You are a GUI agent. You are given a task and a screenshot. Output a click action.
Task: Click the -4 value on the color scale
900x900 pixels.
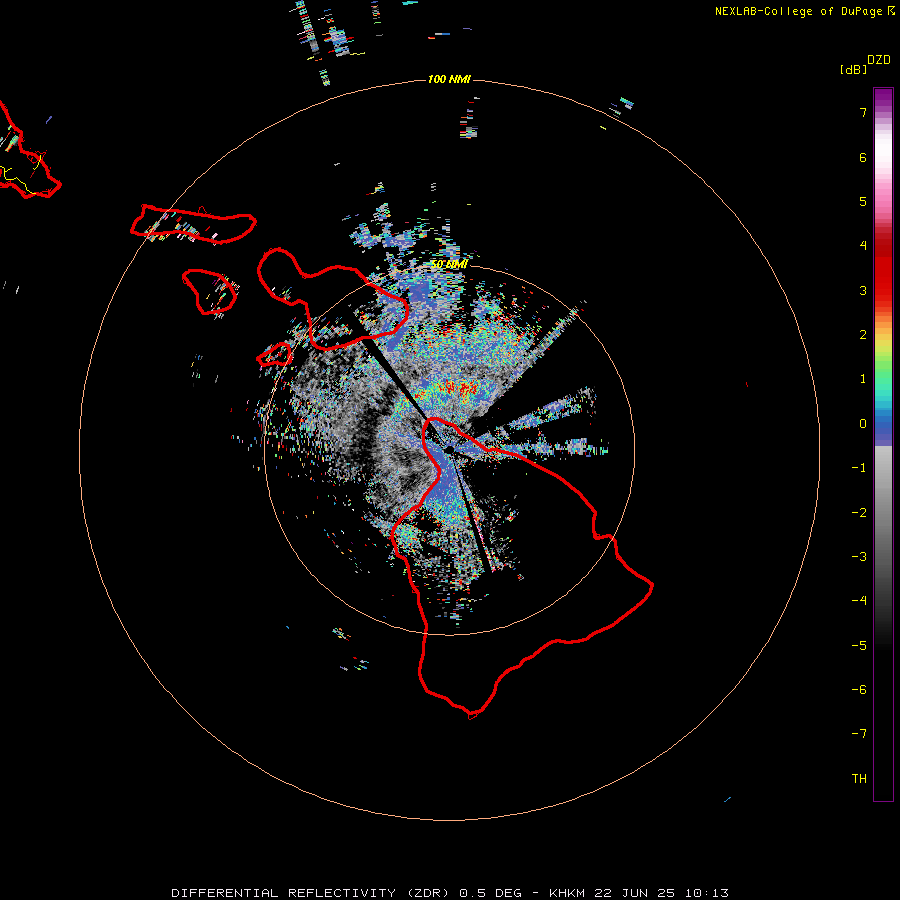point(859,601)
